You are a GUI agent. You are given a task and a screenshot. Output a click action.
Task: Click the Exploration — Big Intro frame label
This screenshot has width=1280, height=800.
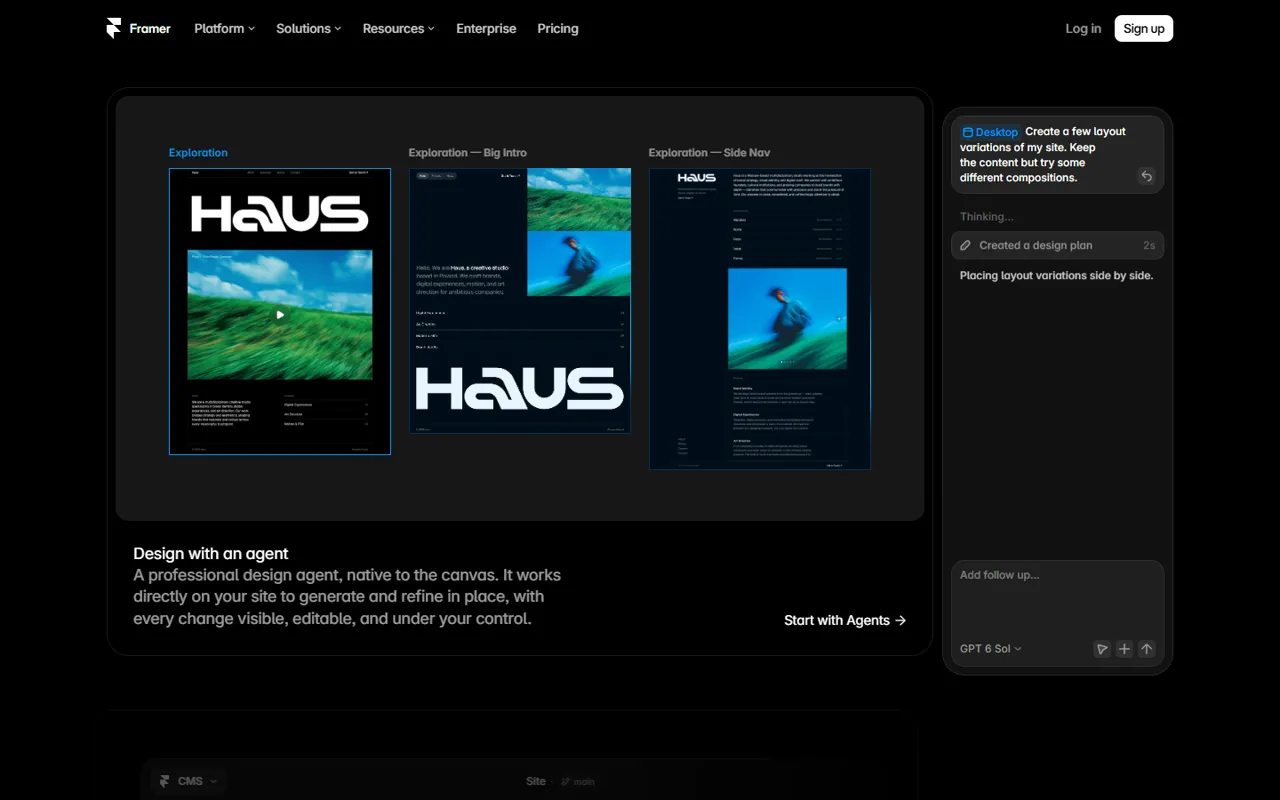(467, 153)
